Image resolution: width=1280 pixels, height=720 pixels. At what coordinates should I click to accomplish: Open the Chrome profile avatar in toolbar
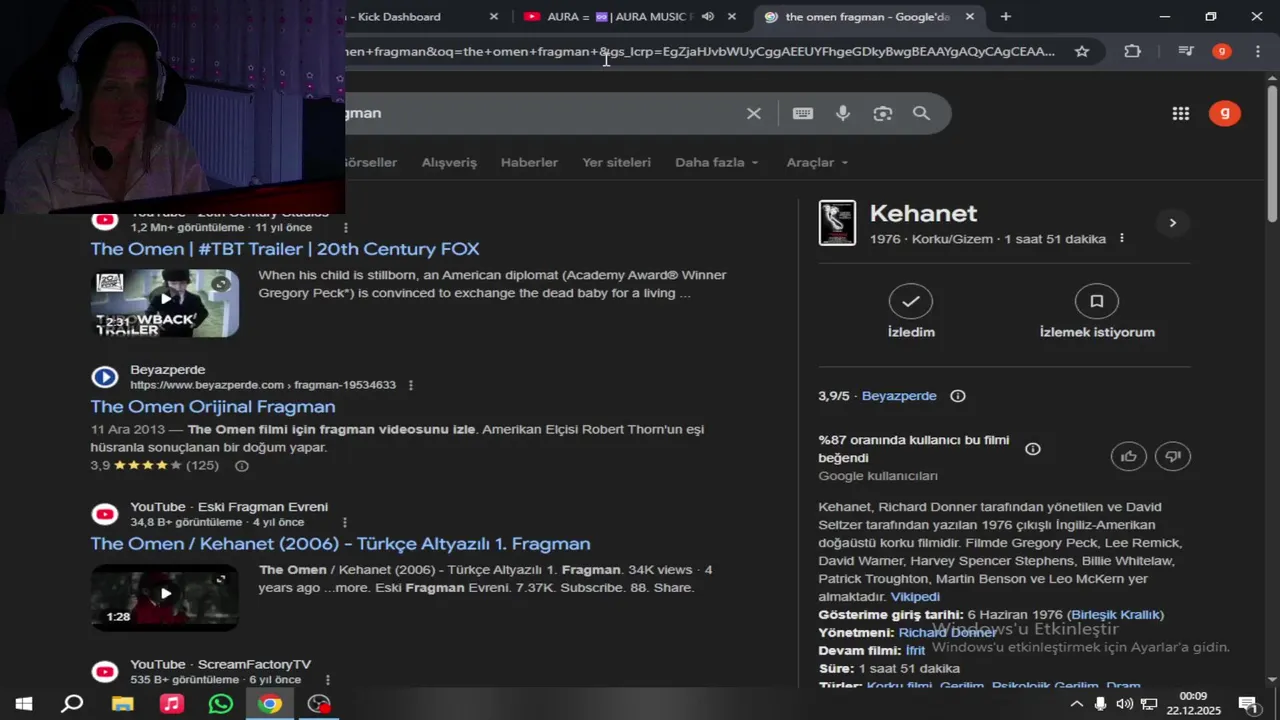point(1222,51)
